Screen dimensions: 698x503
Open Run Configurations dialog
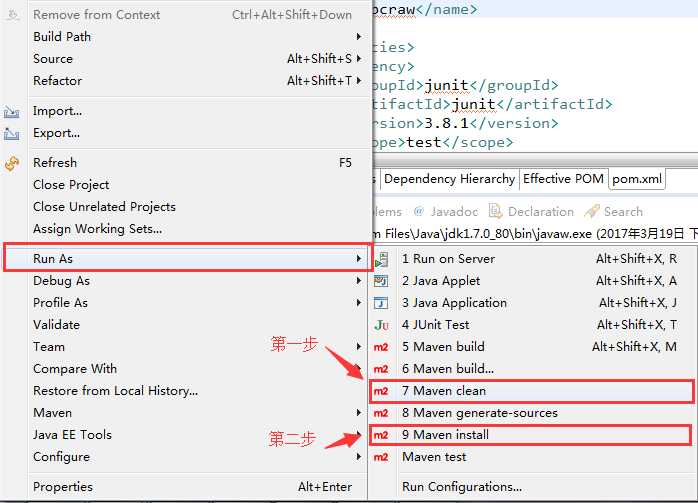pyautogui.click(x=461, y=487)
